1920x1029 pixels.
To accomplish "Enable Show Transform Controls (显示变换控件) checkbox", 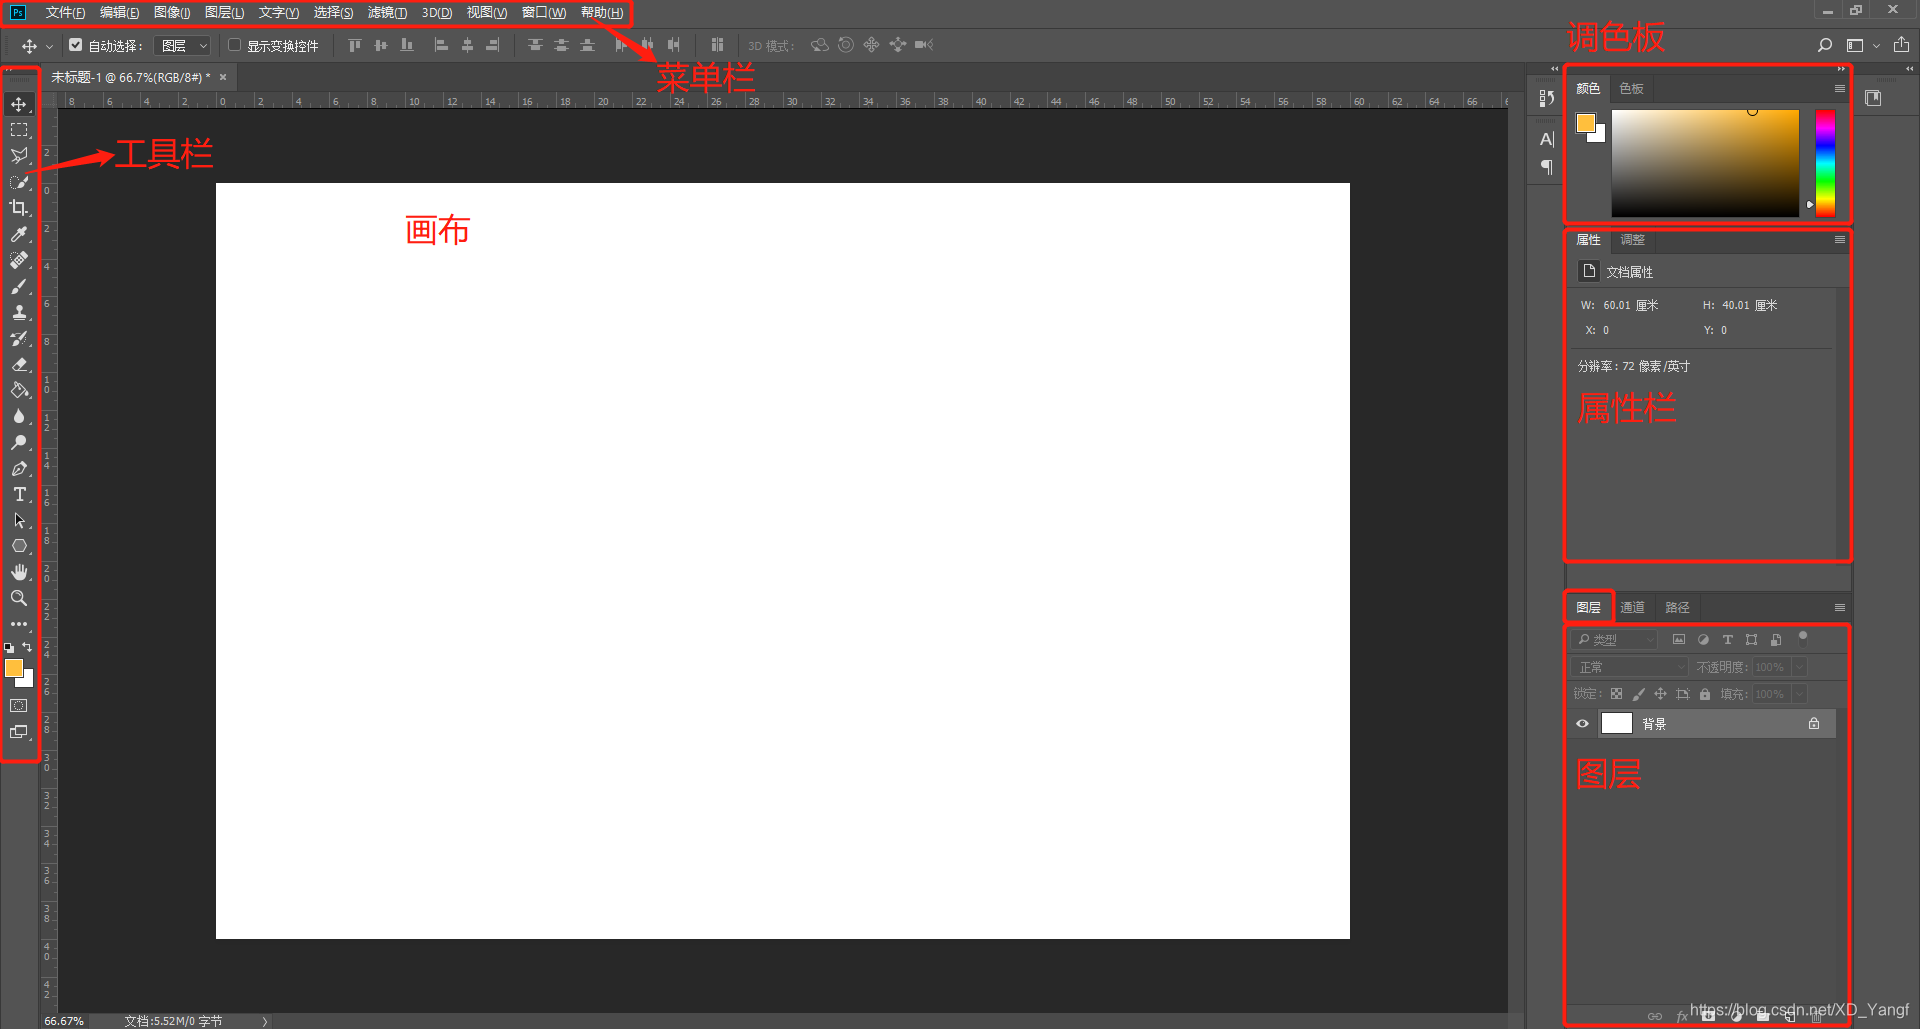I will [x=235, y=45].
